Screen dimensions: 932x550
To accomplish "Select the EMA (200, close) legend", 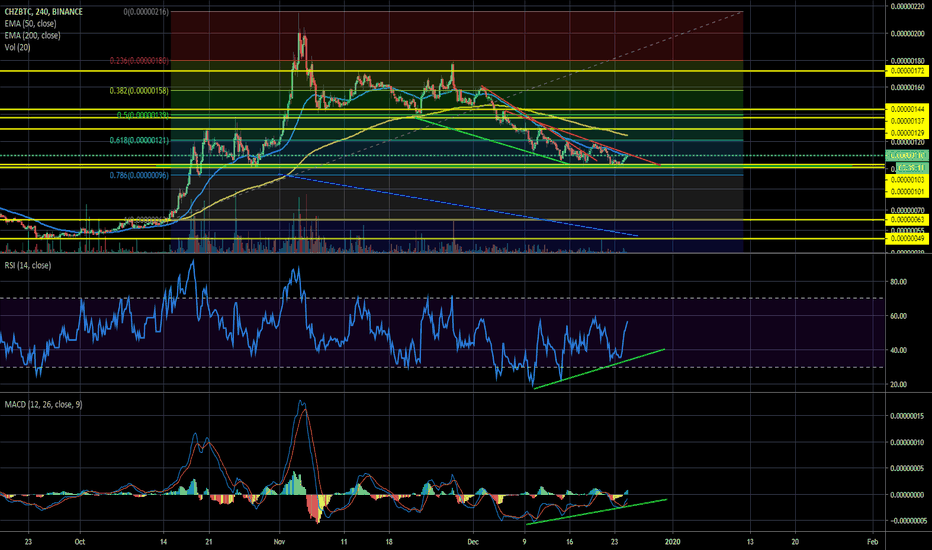I will (32, 35).
